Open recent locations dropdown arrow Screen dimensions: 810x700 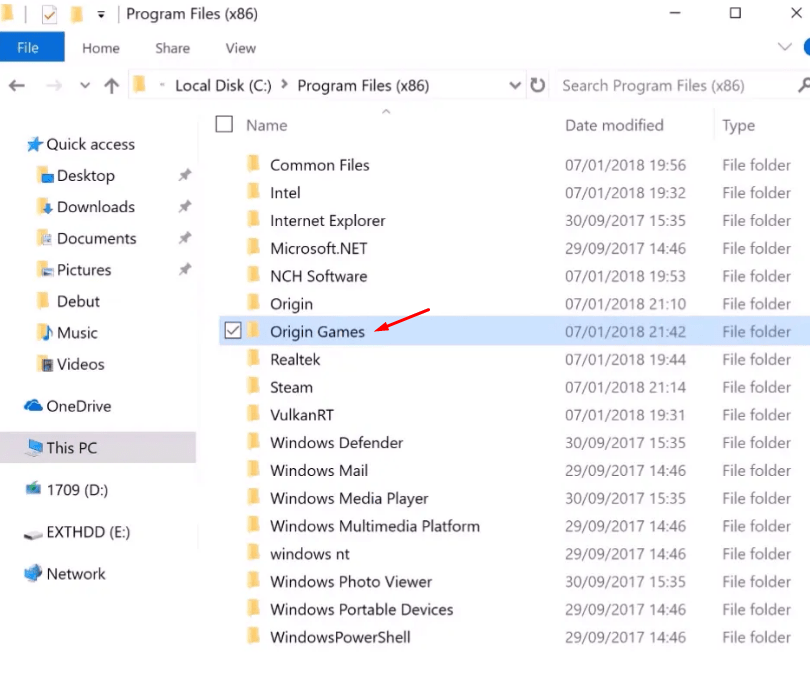[85, 86]
